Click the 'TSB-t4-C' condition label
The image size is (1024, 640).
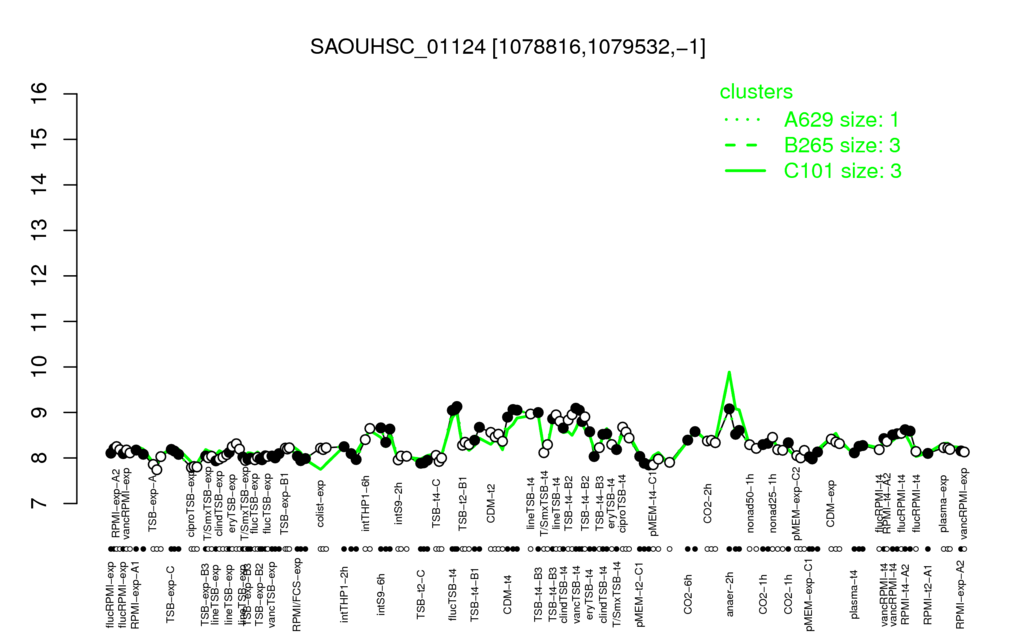point(436,502)
